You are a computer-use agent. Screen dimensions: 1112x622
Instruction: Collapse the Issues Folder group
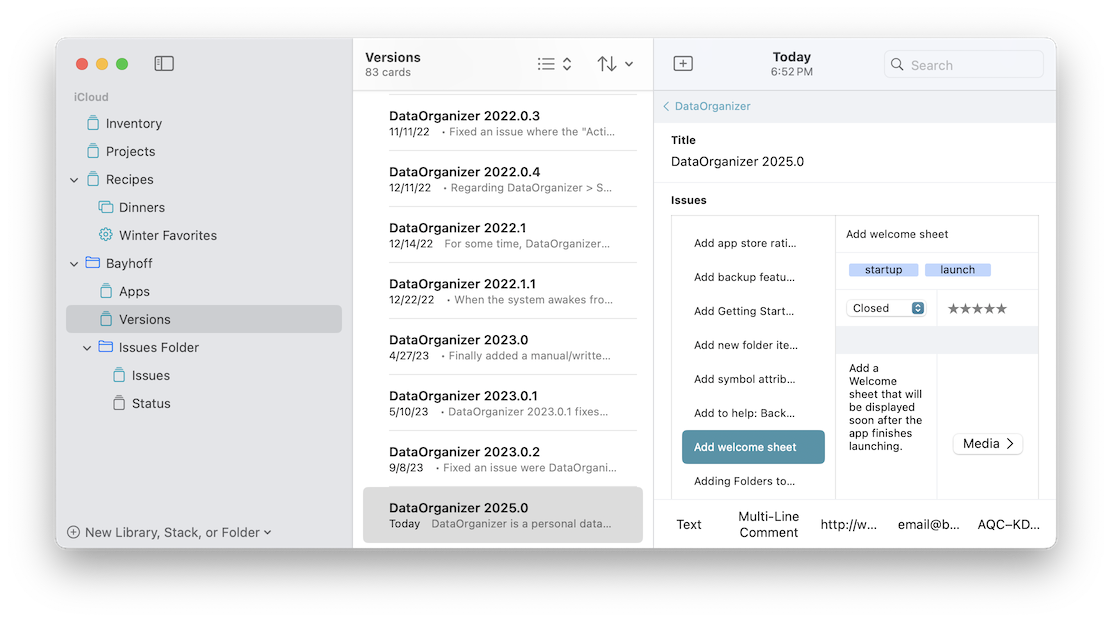[87, 348]
